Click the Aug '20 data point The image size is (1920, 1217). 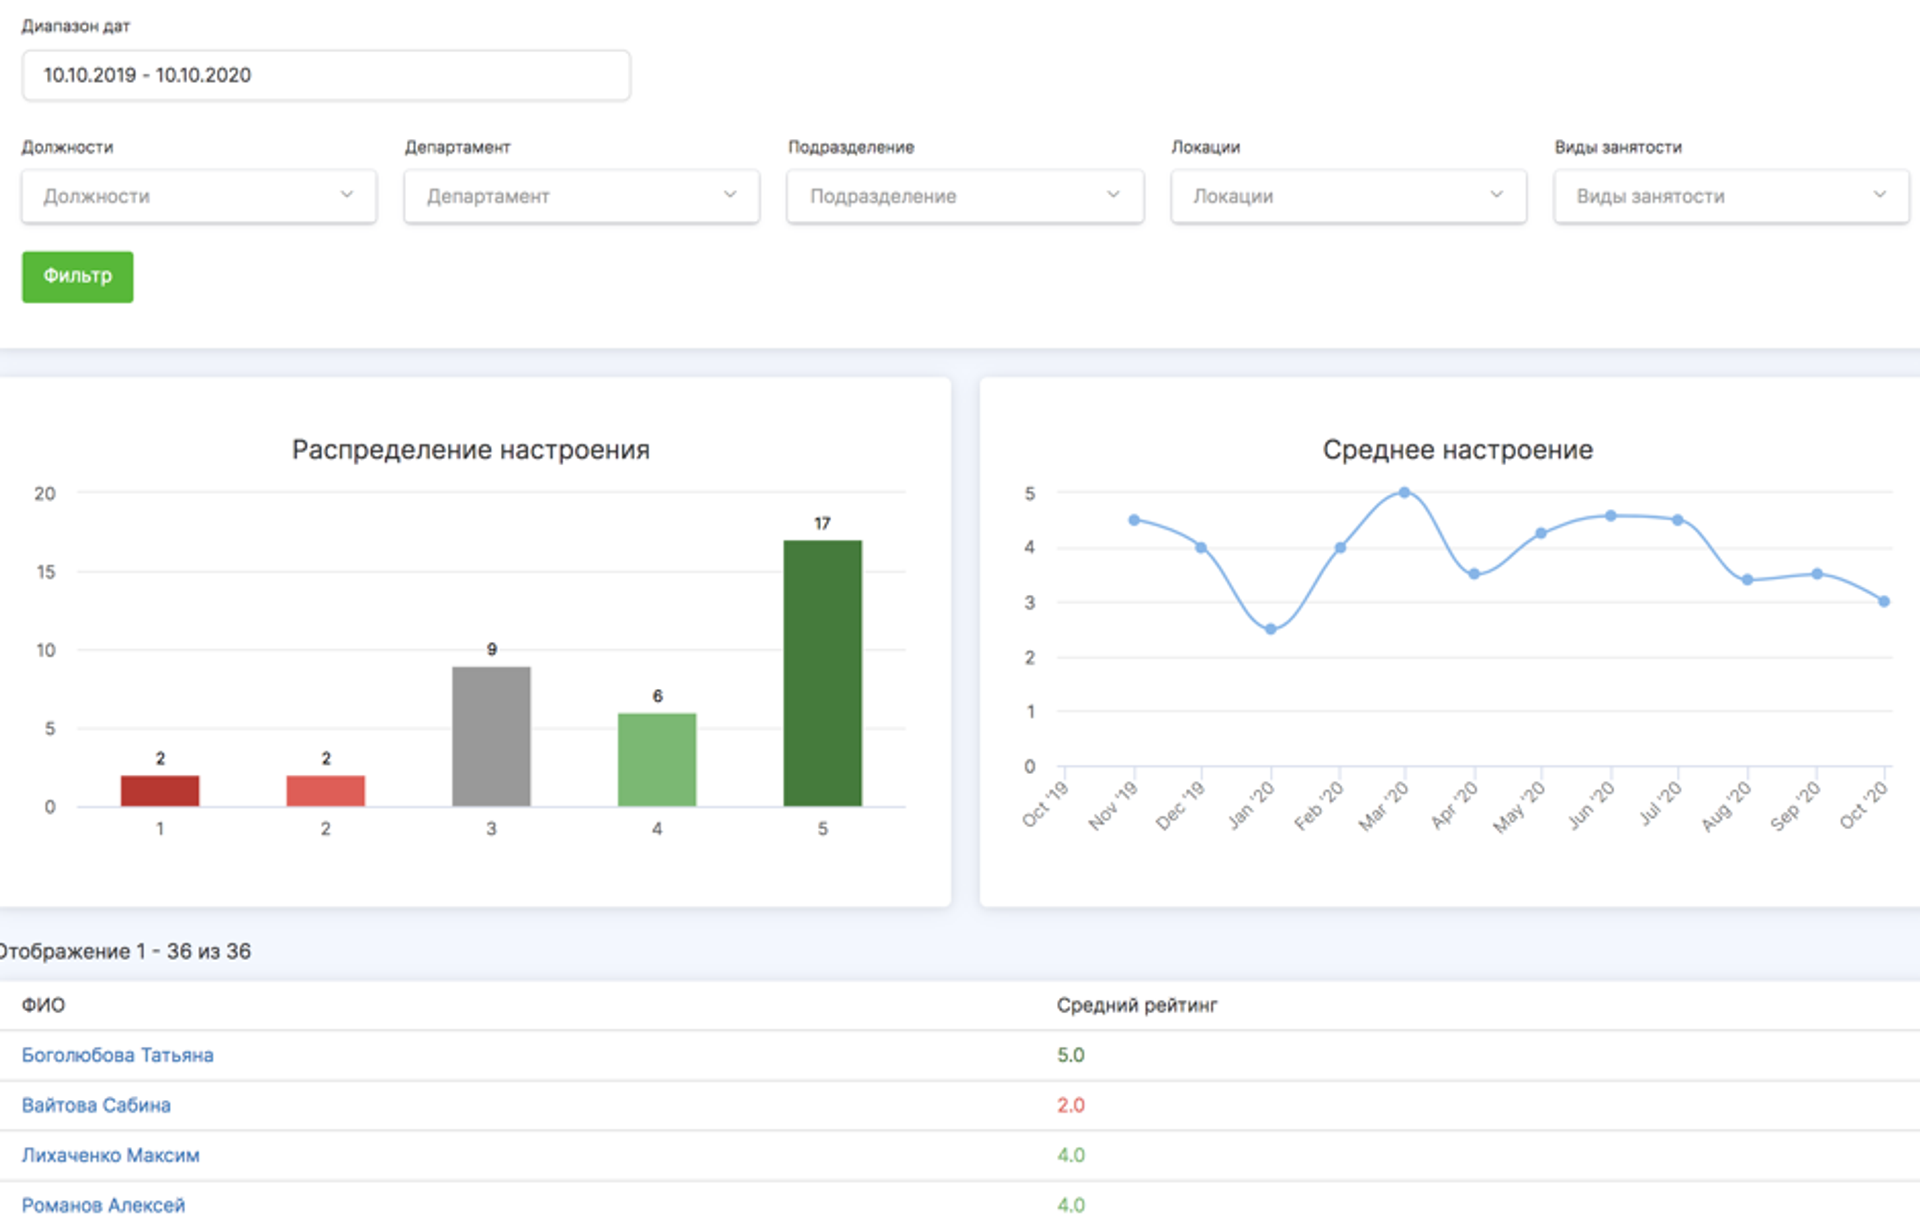[1747, 579]
